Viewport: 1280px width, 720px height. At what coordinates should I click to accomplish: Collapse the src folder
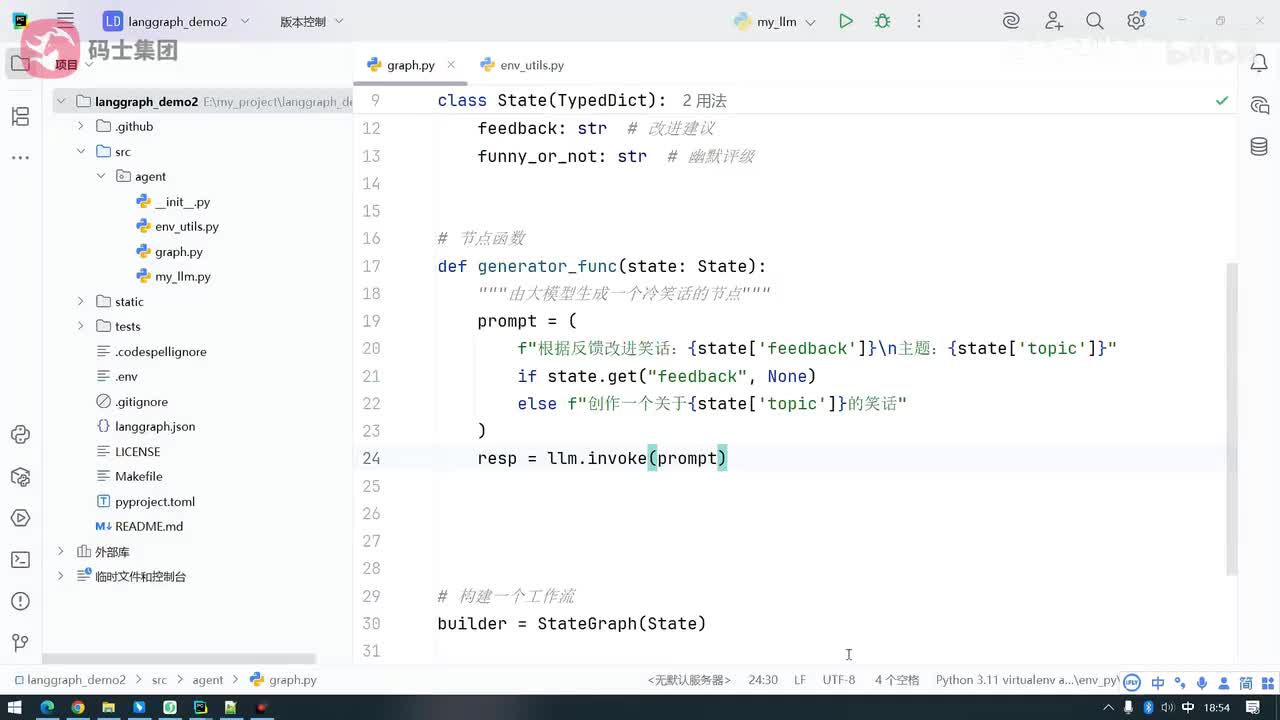[x=81, y=152]
